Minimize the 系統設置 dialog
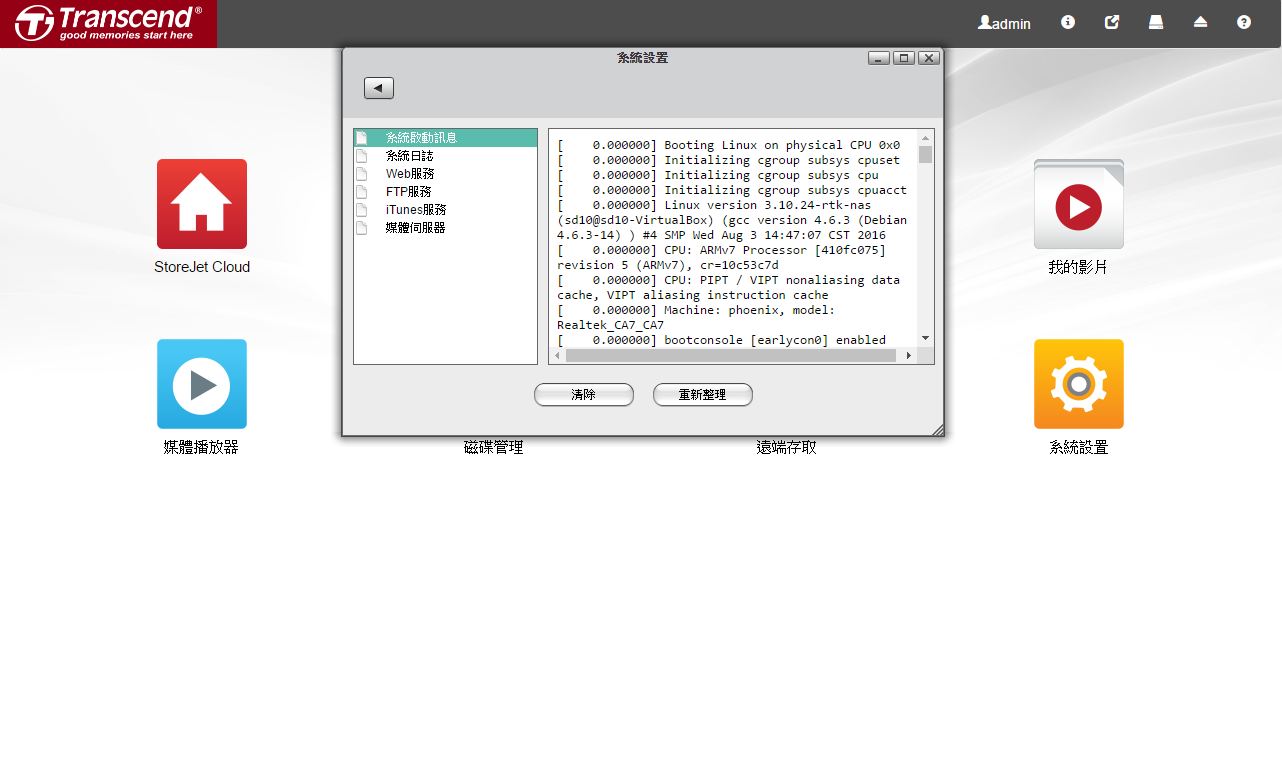Screen dimensions: 1282x763 tap(879, 58)
